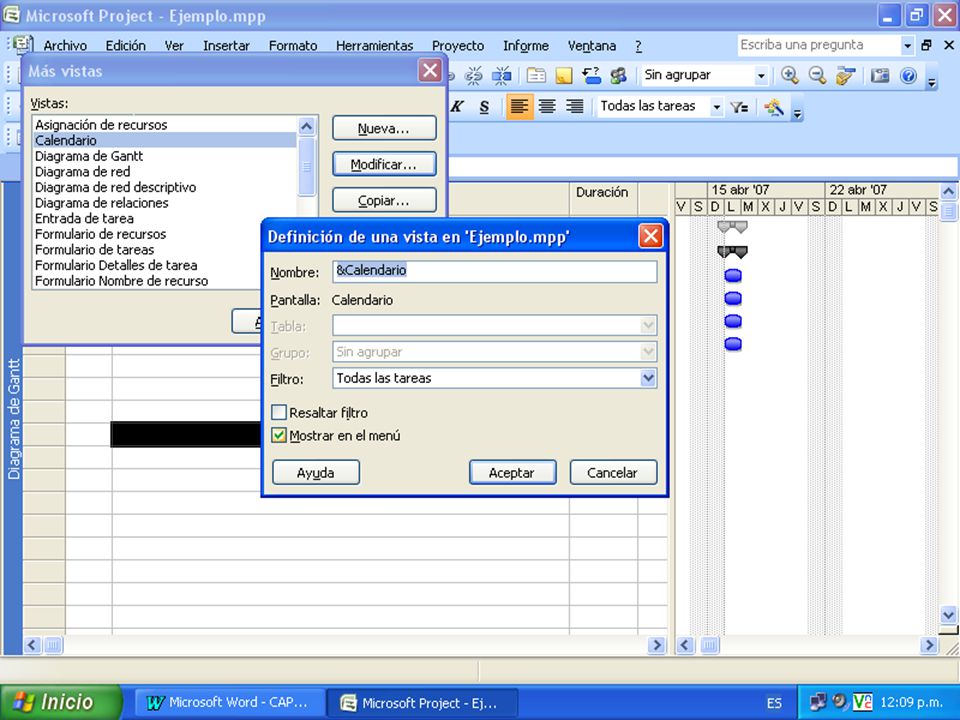Toggle underline S formatting
Screen dimensions: 960x720
[x=484, y=107]
